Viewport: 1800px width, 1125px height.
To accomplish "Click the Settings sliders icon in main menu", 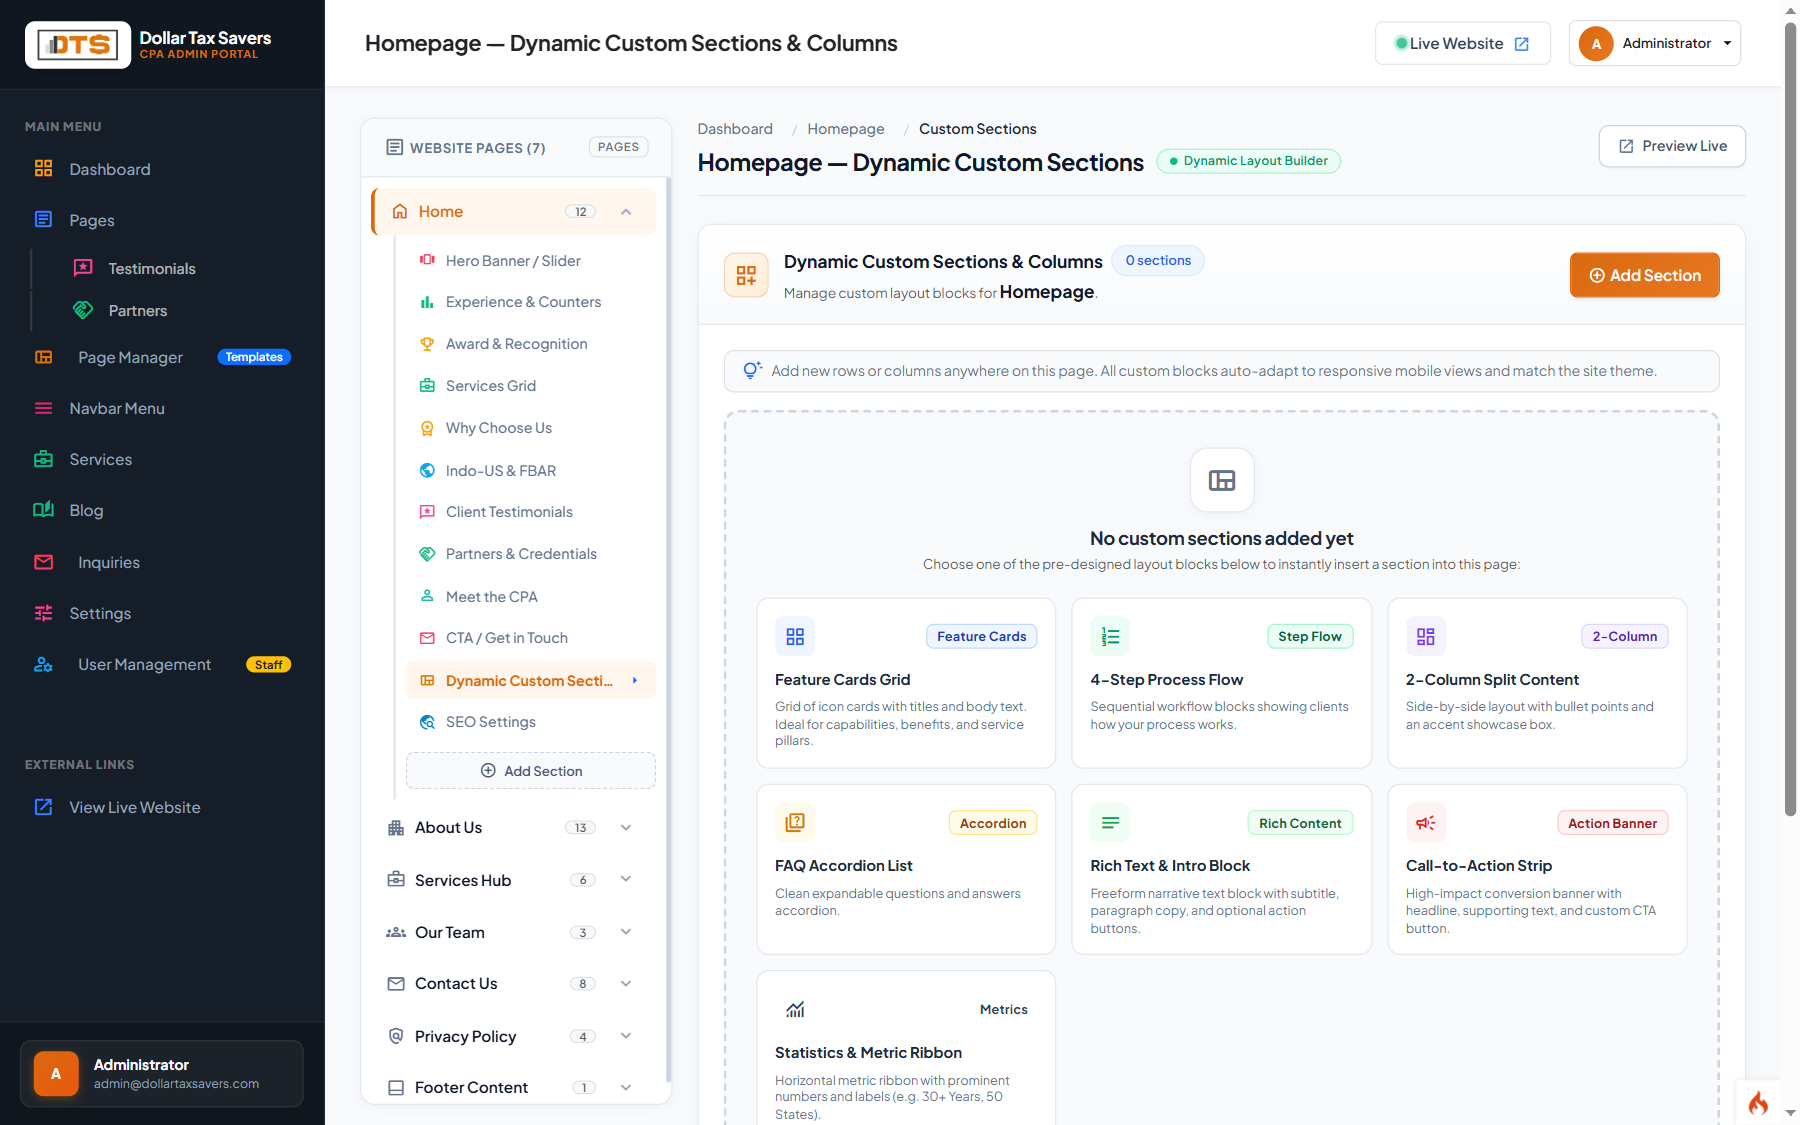I will pos(43,613).
